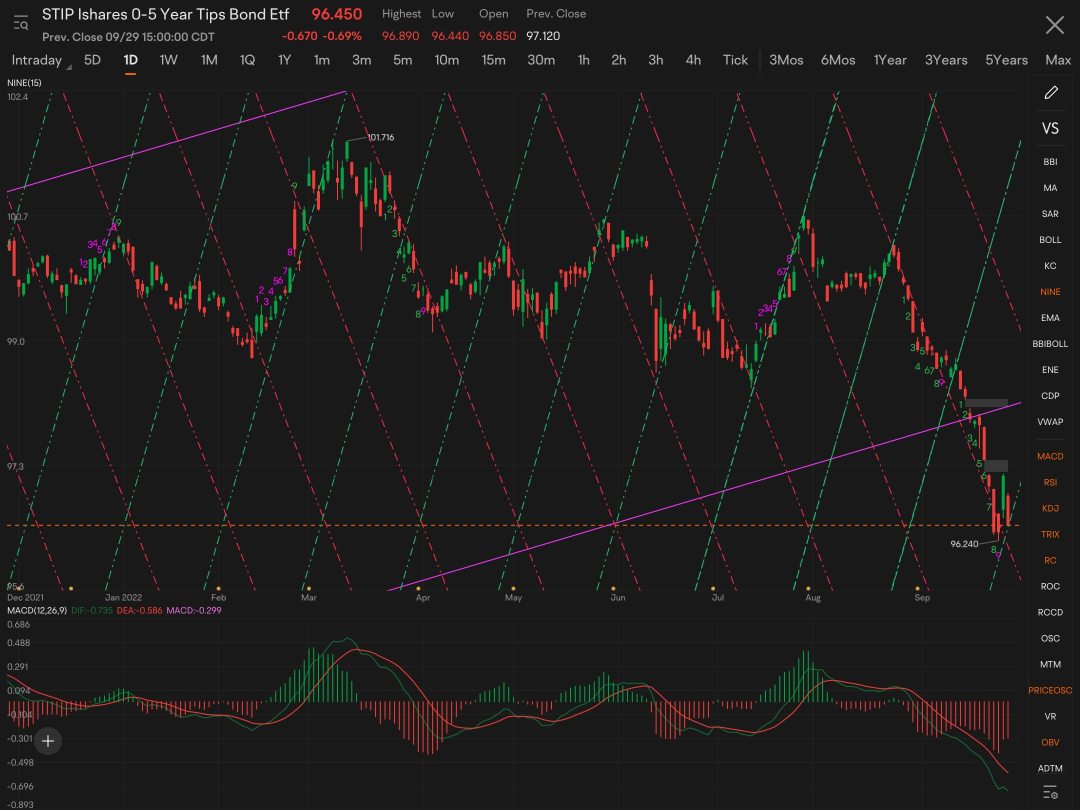Select the pencil drawing tool
1080x810 pixels.
click(x=1050, y=92)
